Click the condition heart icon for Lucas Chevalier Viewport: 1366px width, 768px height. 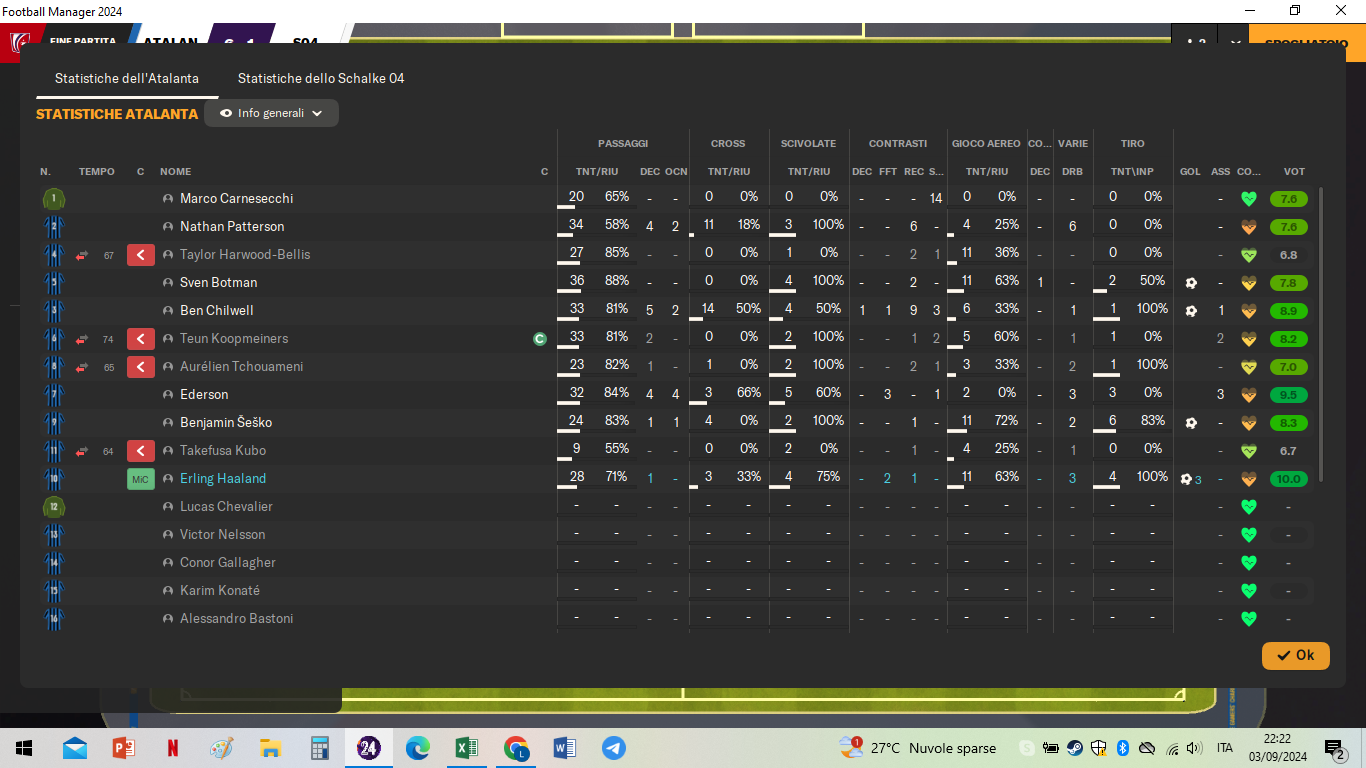pyautogui.click(x=1248, y=507)
